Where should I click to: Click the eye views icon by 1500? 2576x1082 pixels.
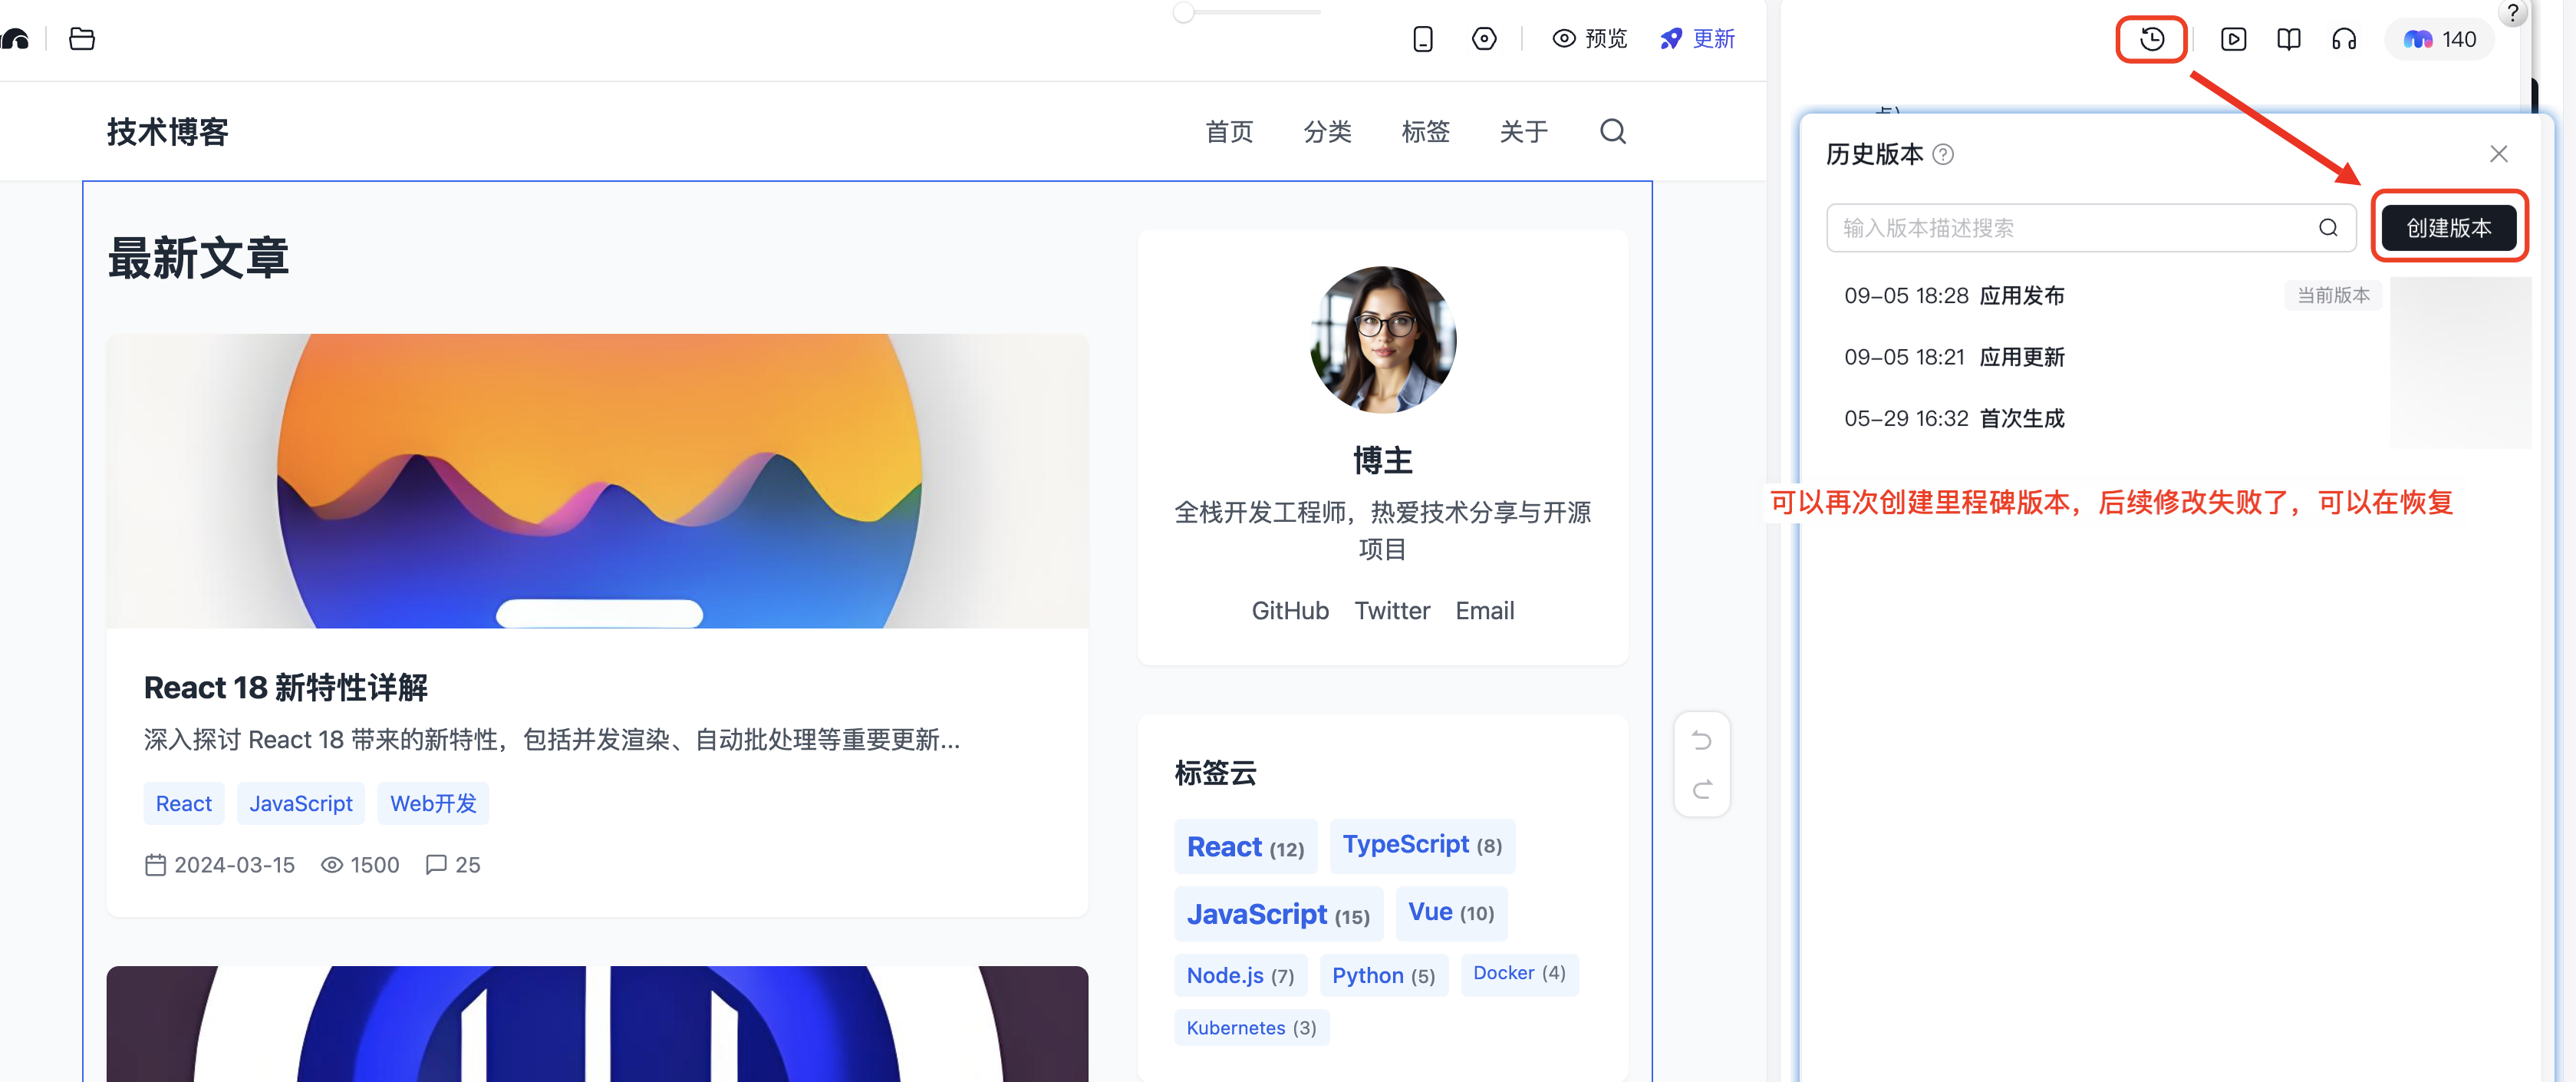pyautogui.click(x=332, y=865)
